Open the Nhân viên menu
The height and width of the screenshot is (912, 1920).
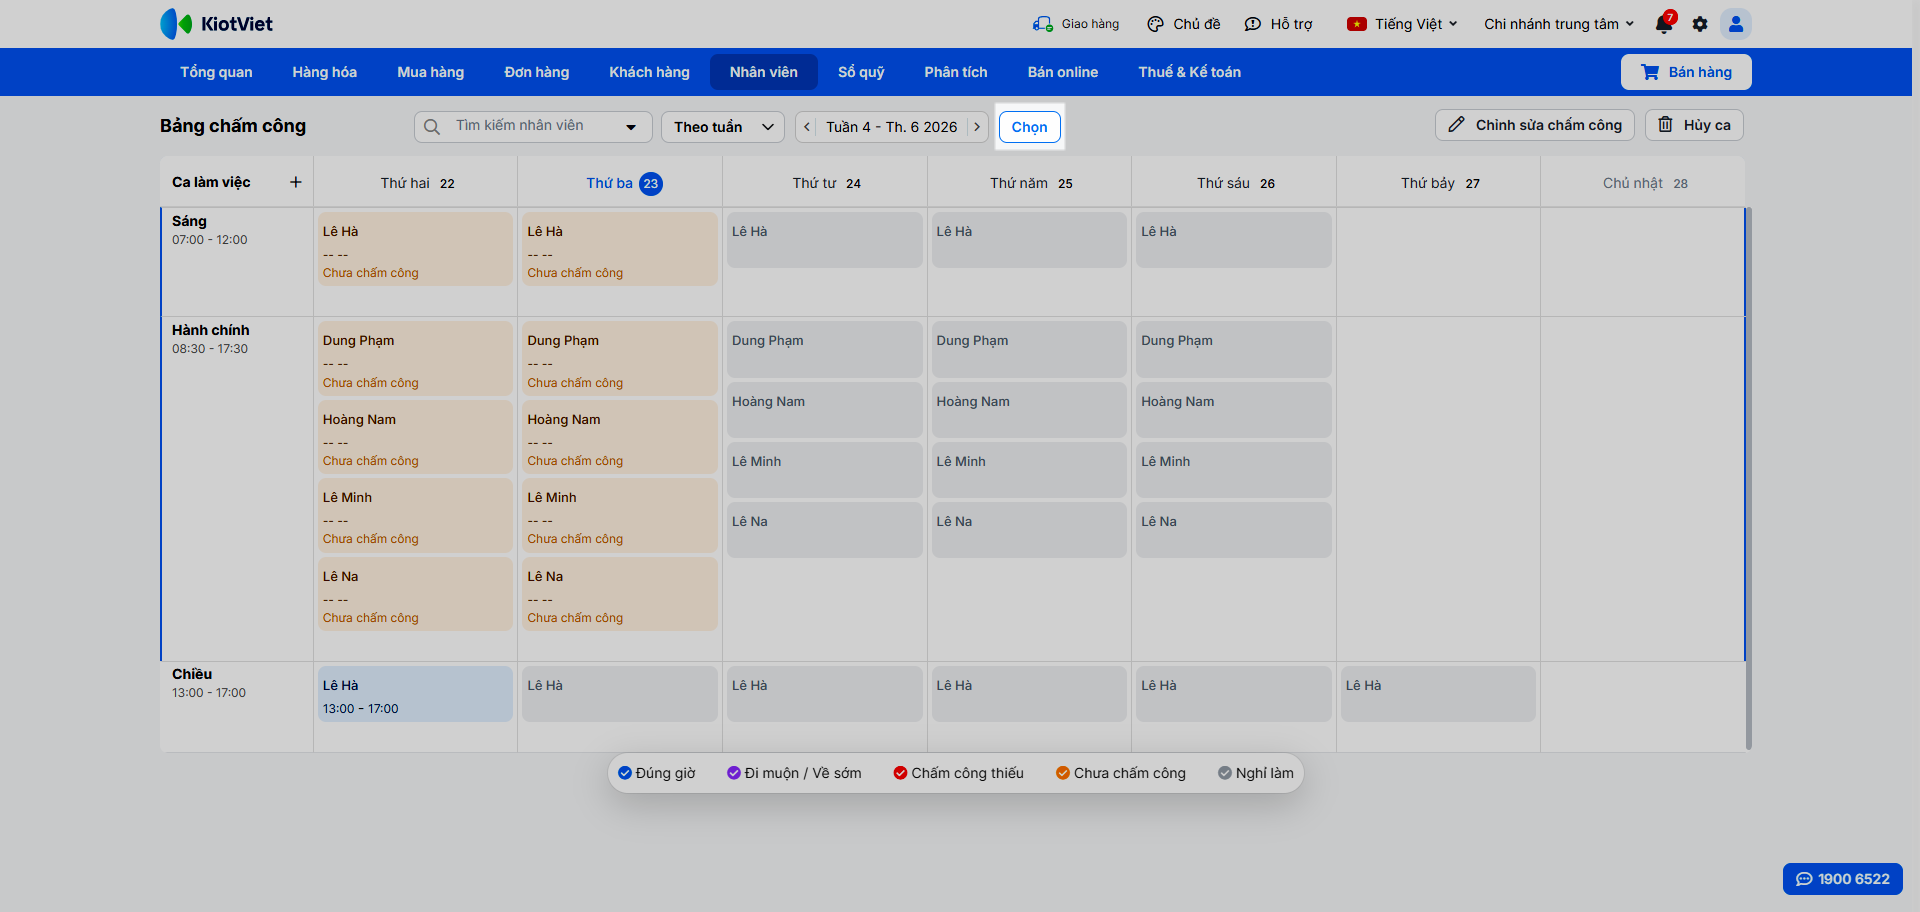pyautogui.click(x=764, y=72)
